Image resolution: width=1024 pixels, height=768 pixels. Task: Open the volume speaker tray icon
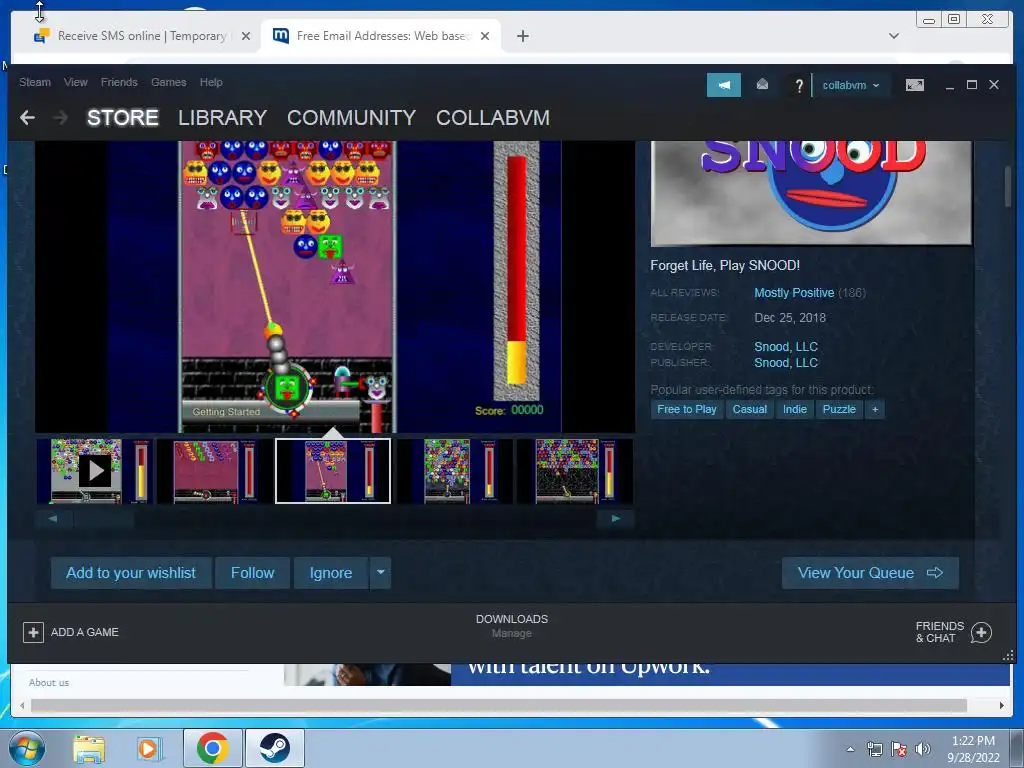922,749
